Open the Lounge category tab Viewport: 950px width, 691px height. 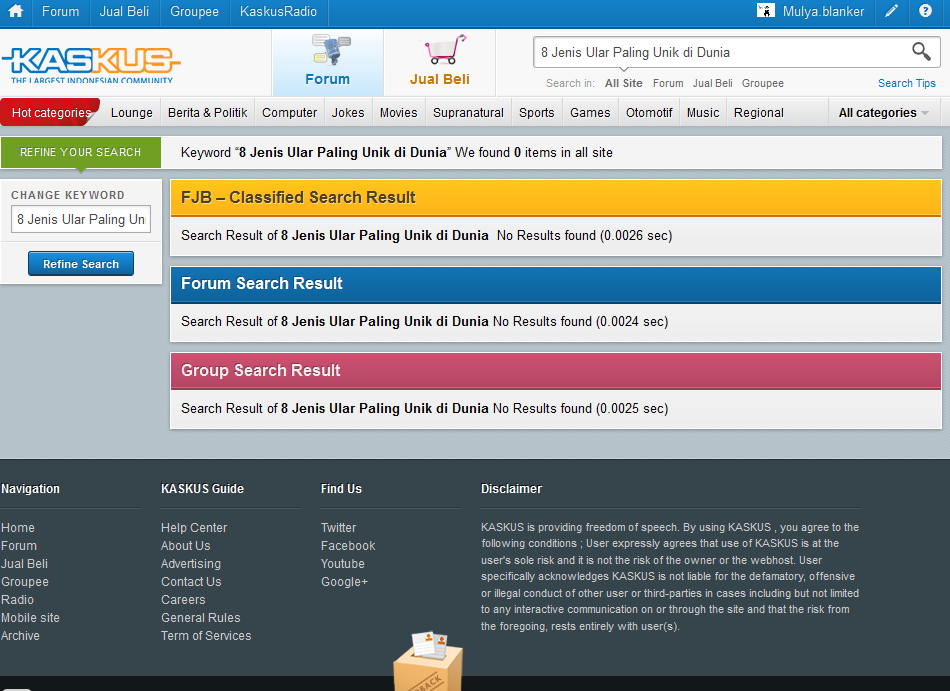[x=132, y=113]
